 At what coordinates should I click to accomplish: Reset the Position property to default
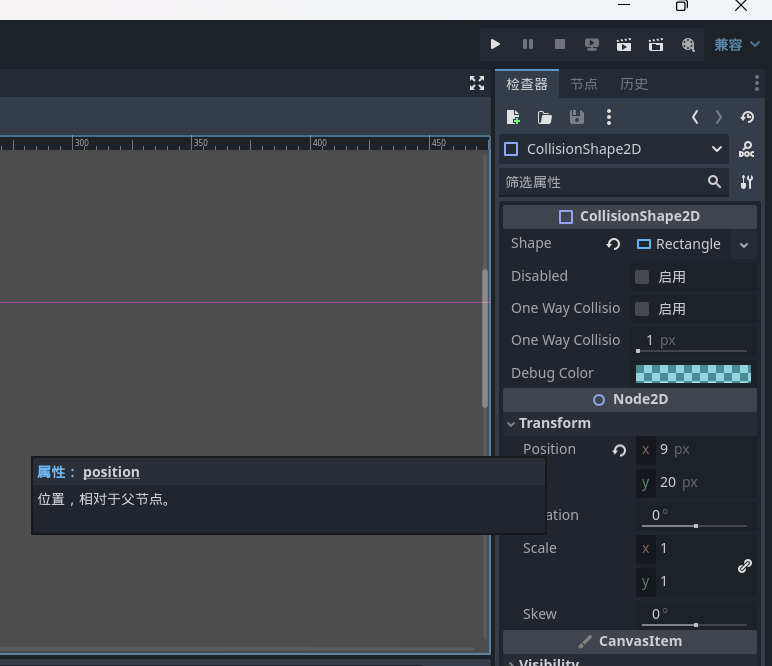pyautogui.click(x=619, y=450)
